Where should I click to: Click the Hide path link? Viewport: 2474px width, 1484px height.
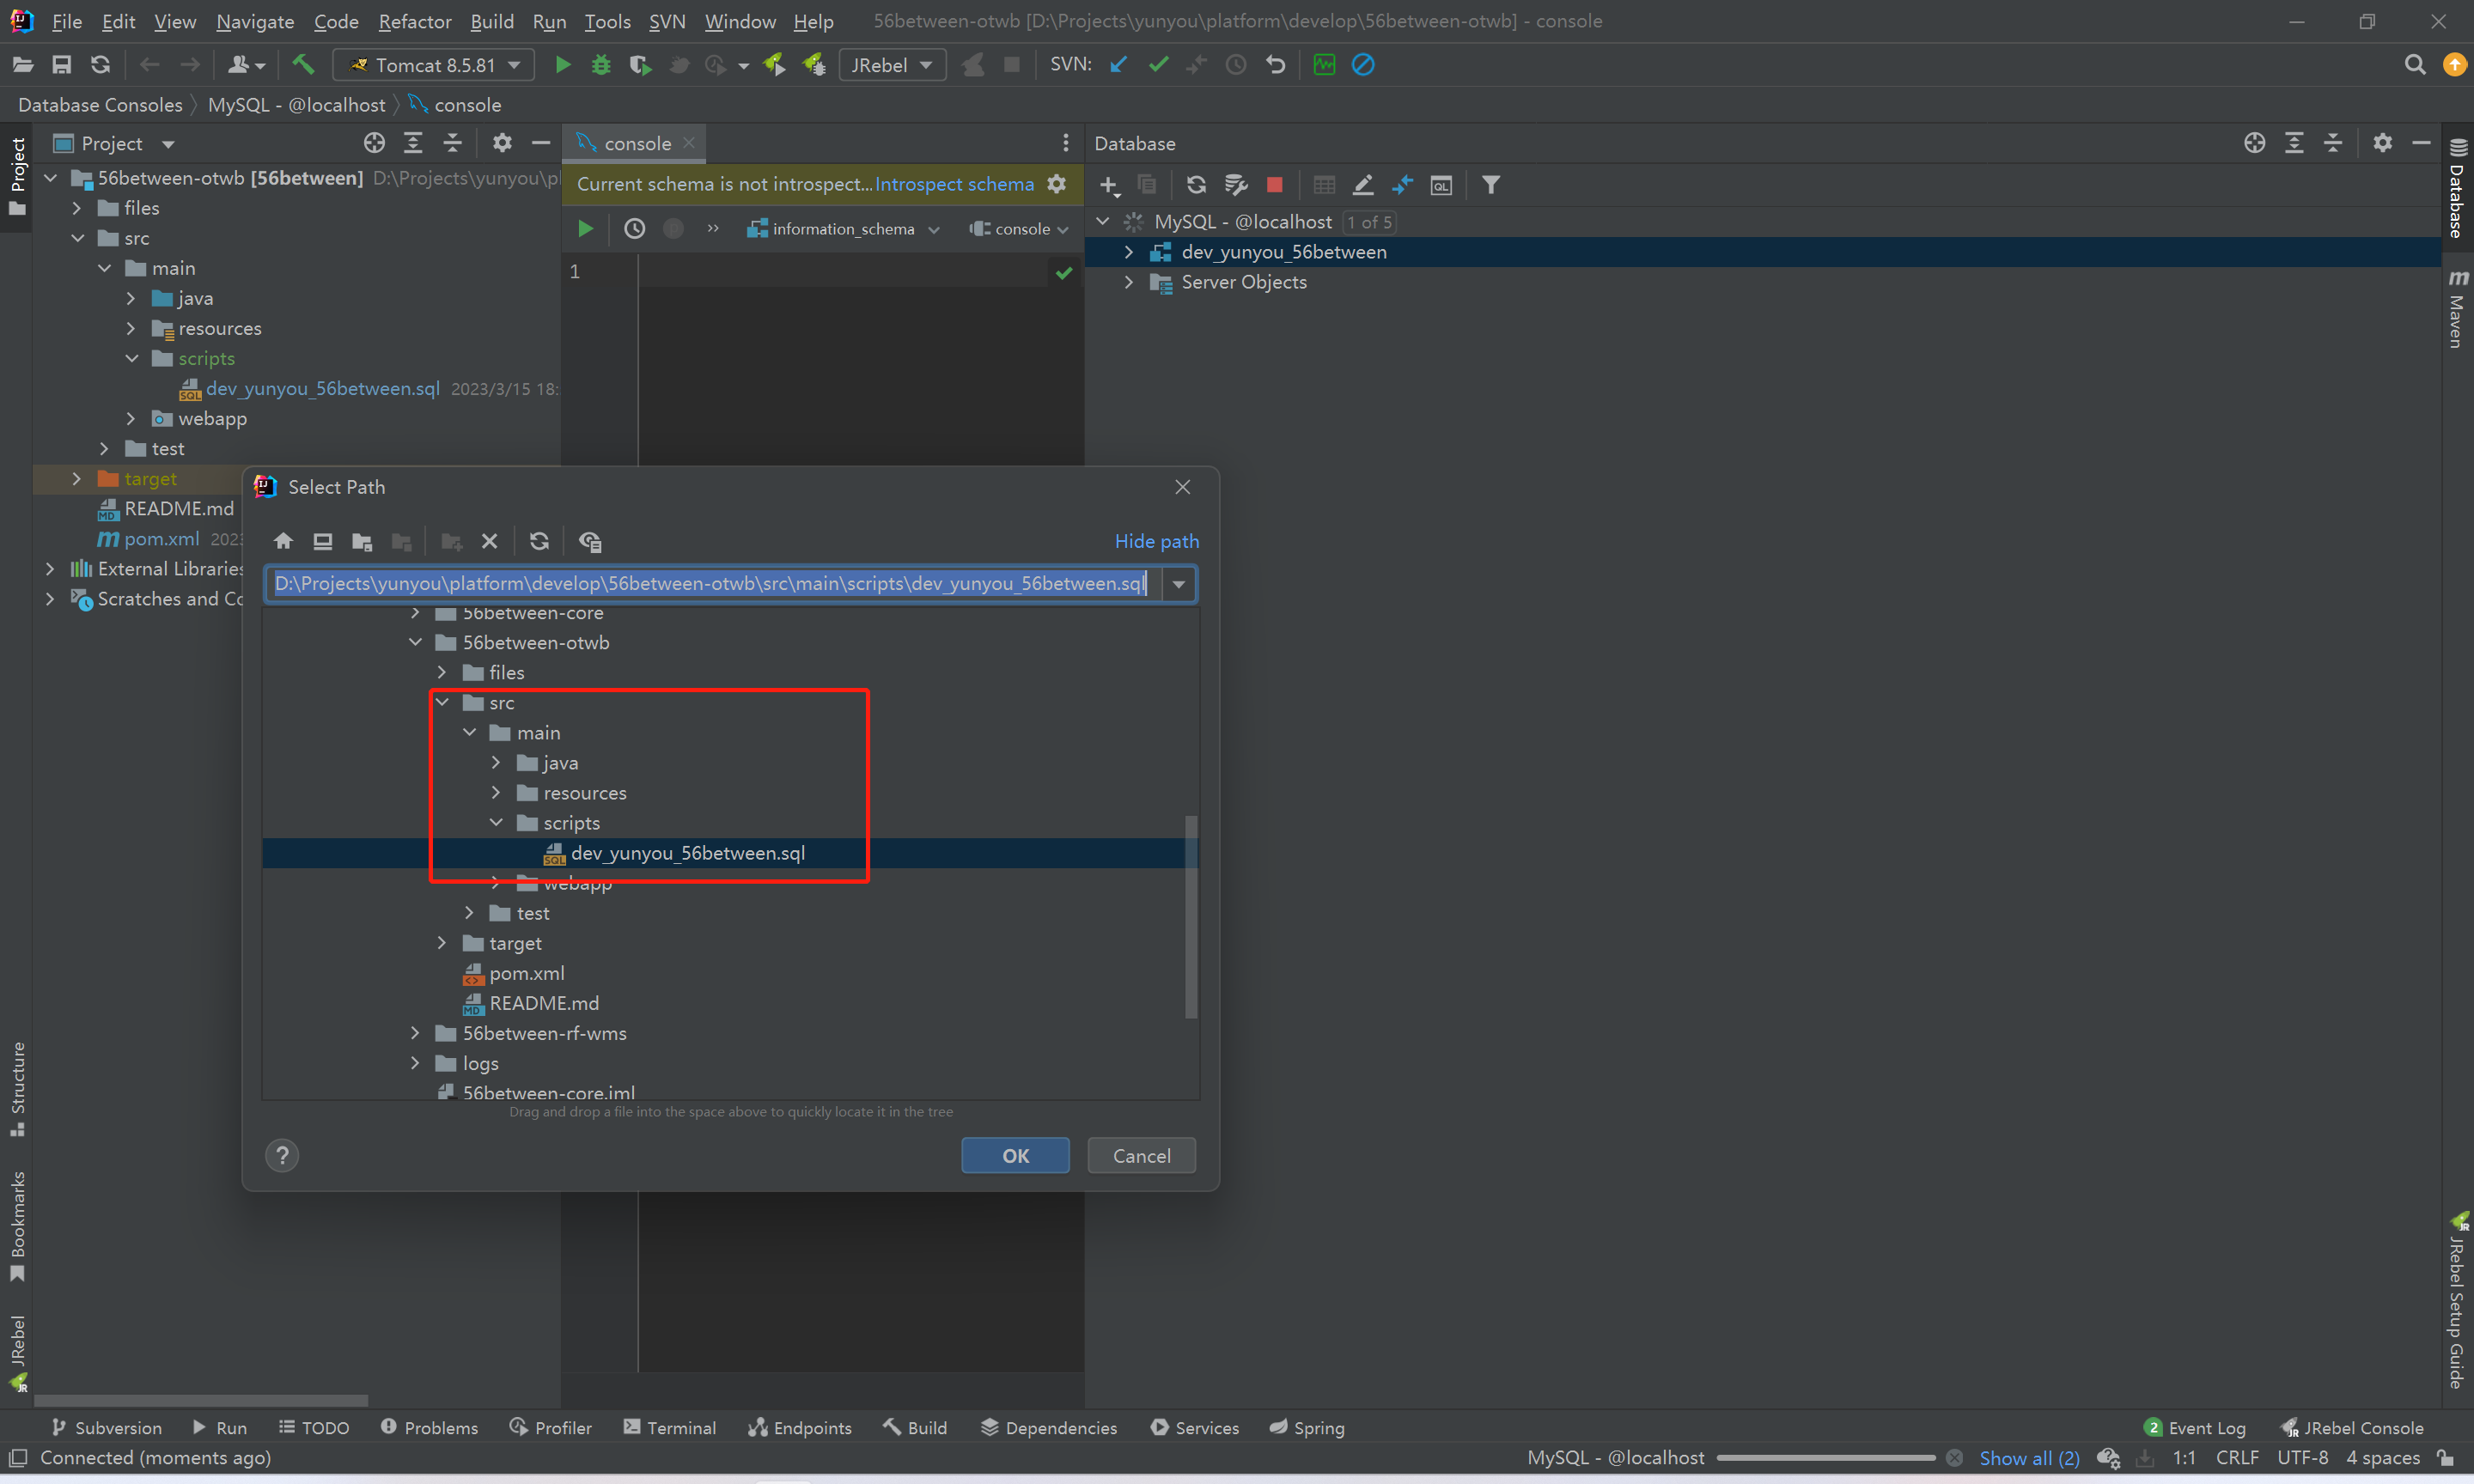pos(1156,541)
